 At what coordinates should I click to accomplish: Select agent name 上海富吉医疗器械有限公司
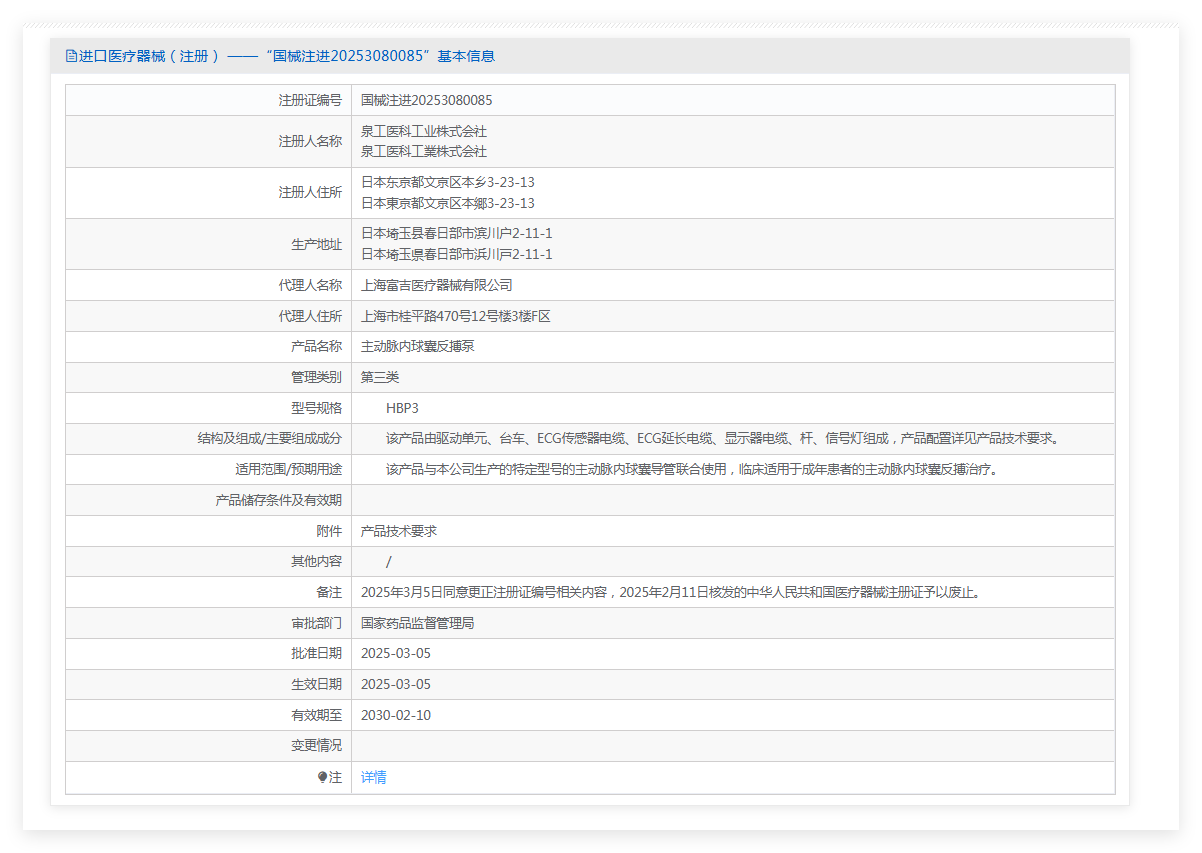point(437,285)
